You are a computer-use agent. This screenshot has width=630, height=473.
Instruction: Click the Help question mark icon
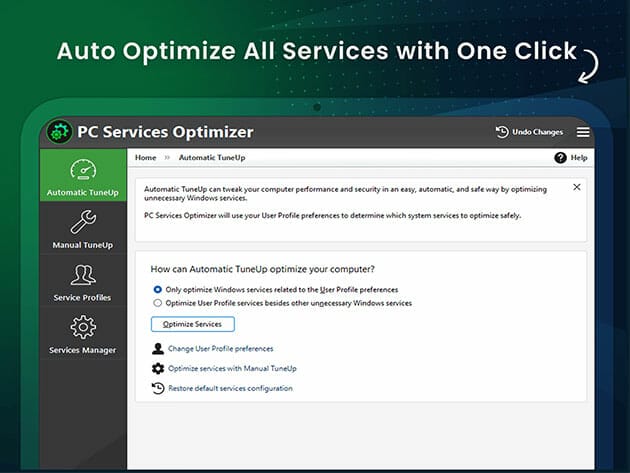pyautogui.click(x=561, y=158)
